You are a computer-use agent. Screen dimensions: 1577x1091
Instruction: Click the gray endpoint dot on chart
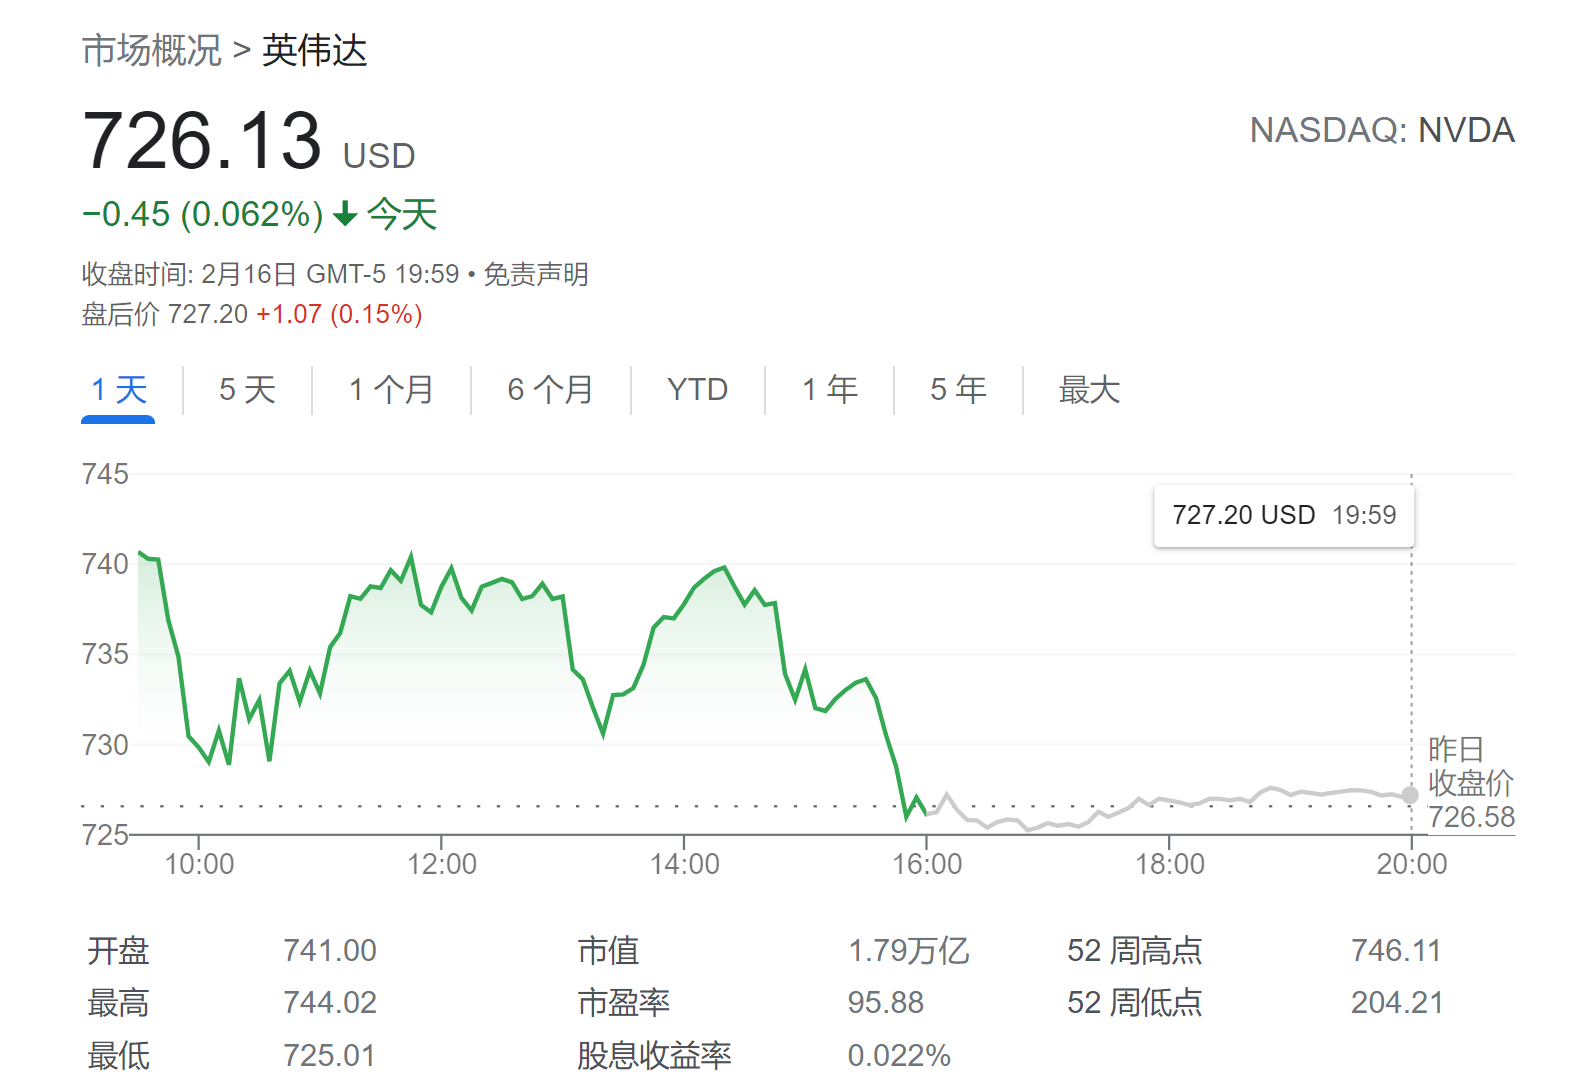1410,795
